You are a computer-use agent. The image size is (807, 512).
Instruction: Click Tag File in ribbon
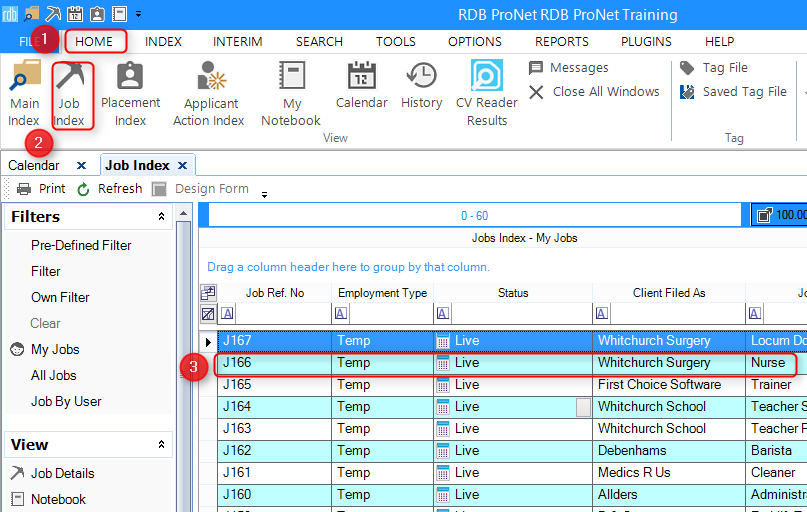[x=714, y=67]
